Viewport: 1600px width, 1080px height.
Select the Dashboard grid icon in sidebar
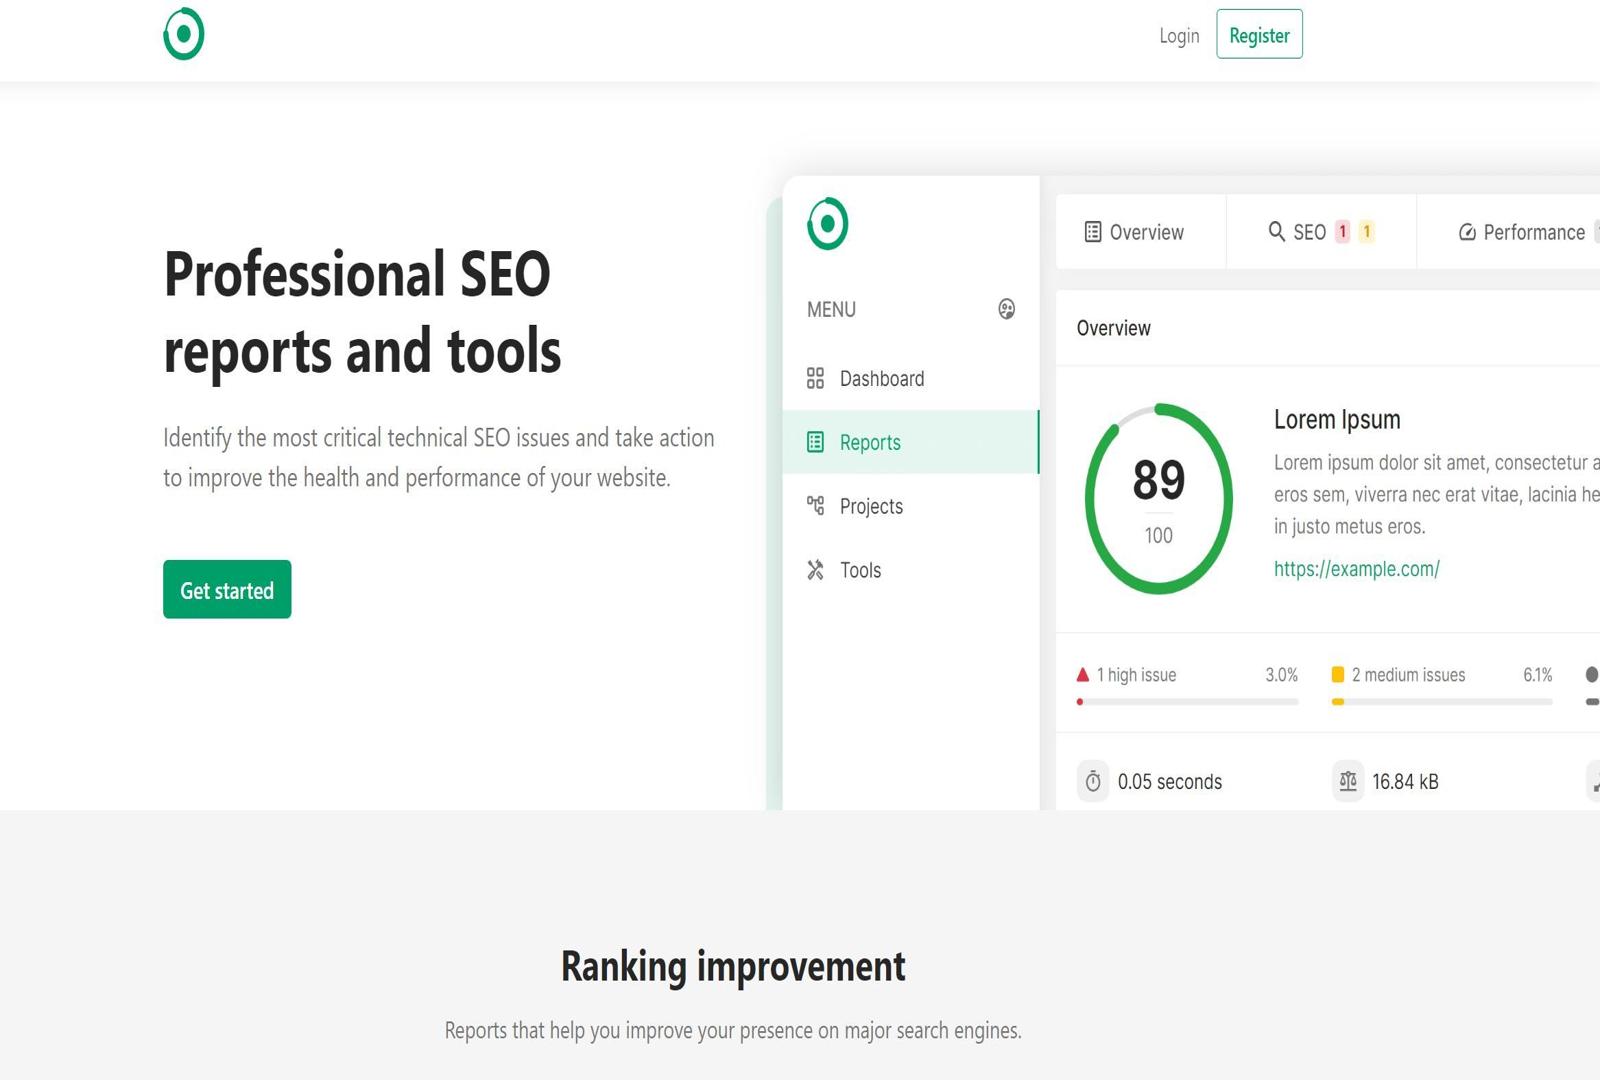click(x=814, y=378)
